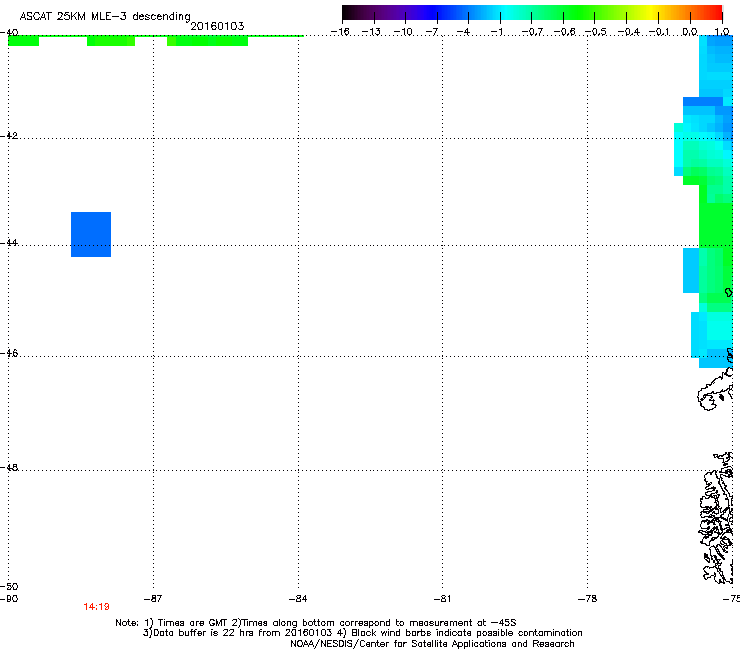Click the longitude axis label '-90'
Image resolution: width=740 pixels, height=650 pixels.
click(x=9, y=599)
